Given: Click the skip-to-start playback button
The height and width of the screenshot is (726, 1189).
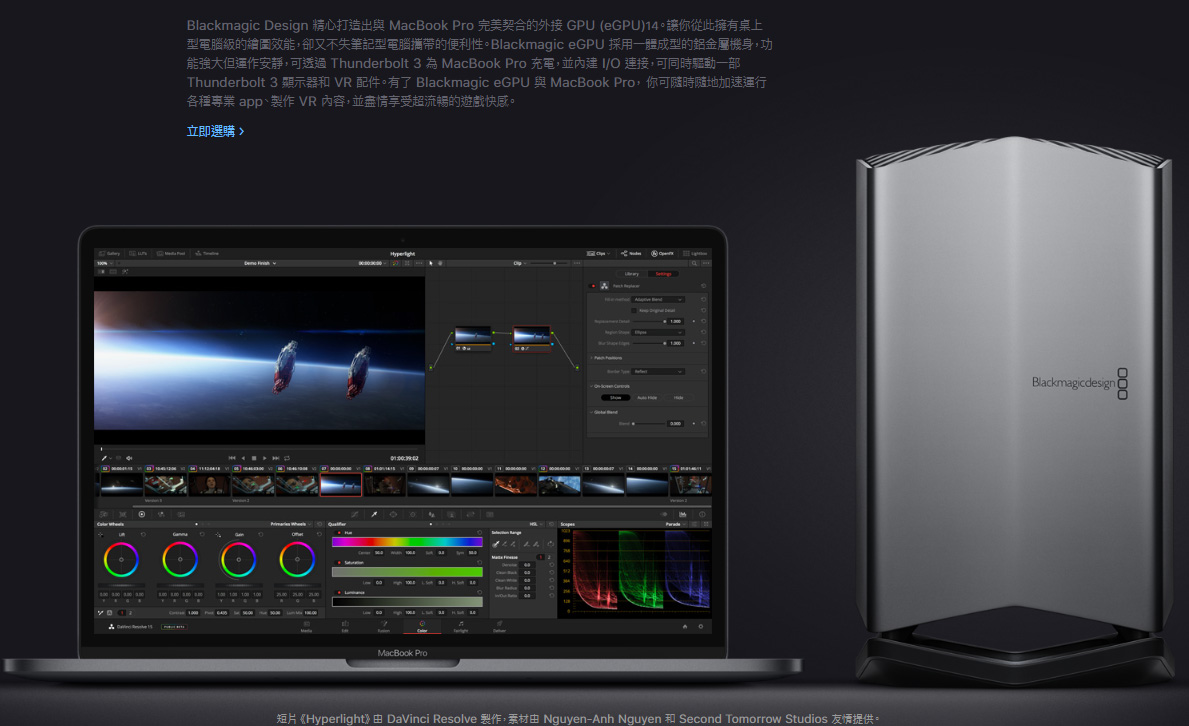Looking at the screenshot, I should click(x=232, y=458).
